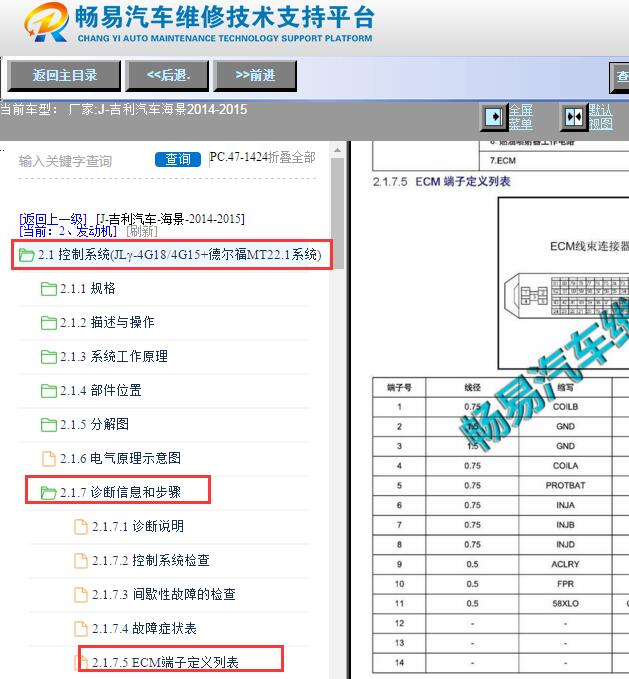Click the blue 查询 search button
This screenshot has height=679, width=629.
tap(178, 159)
